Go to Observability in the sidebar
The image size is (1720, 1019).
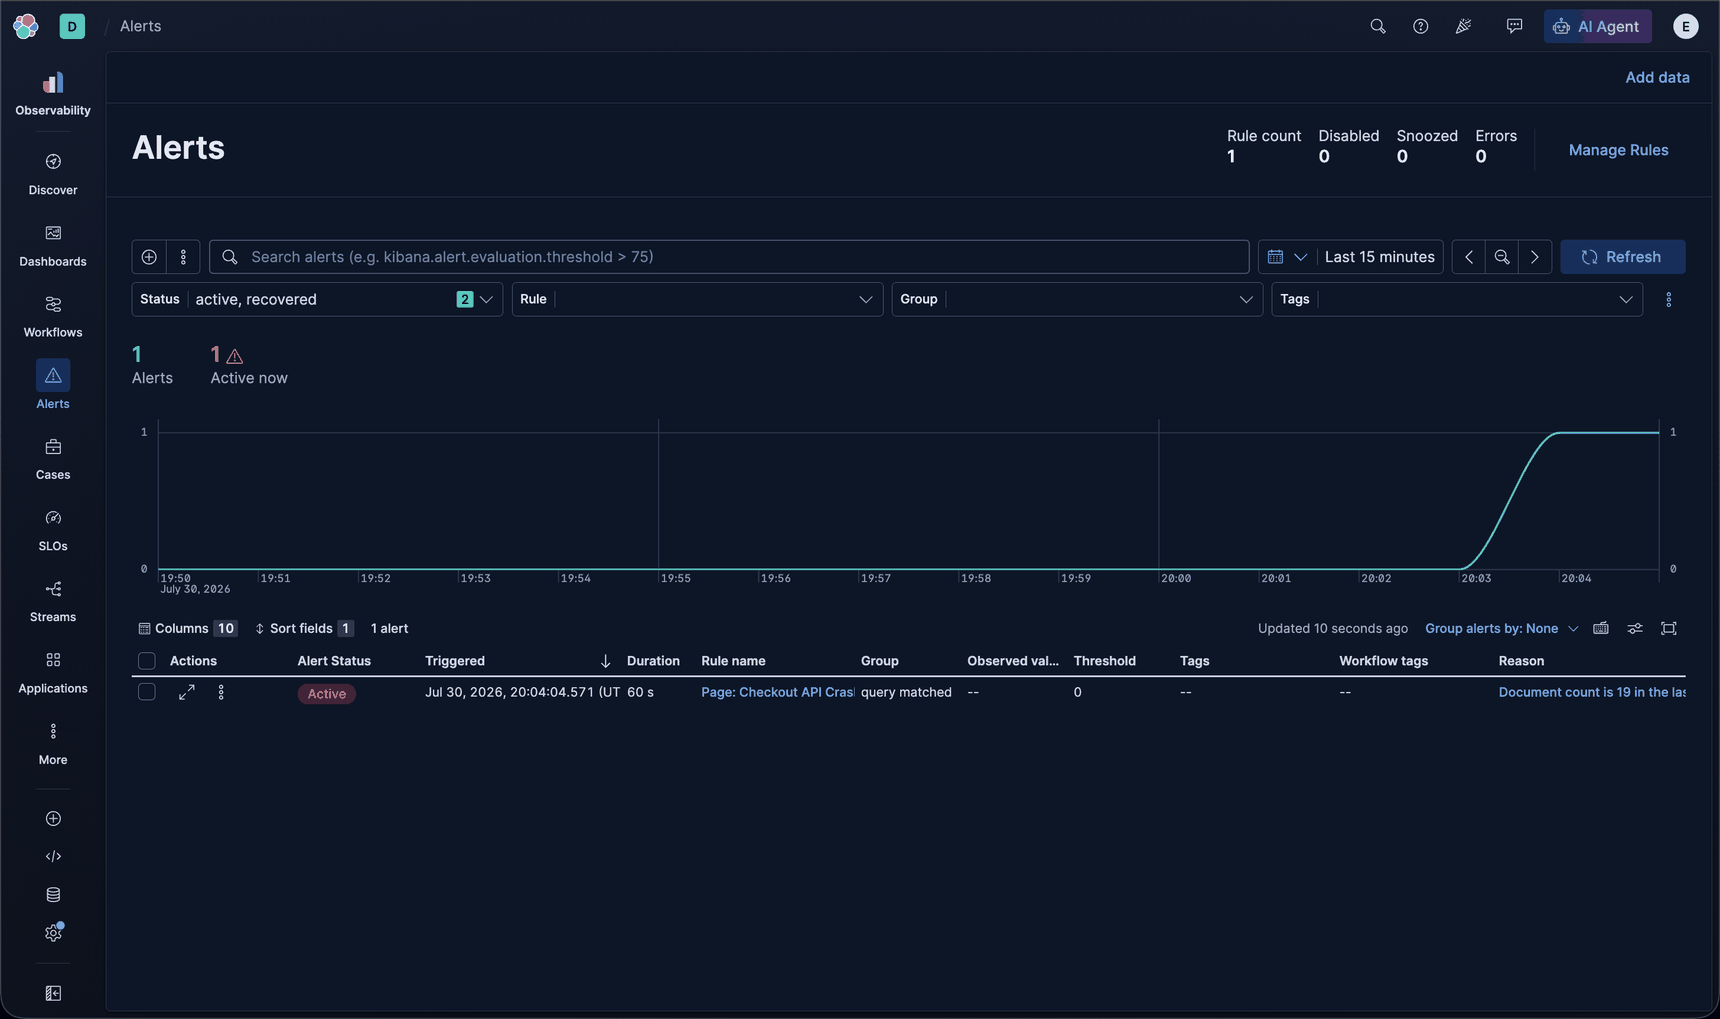[53, 94]
